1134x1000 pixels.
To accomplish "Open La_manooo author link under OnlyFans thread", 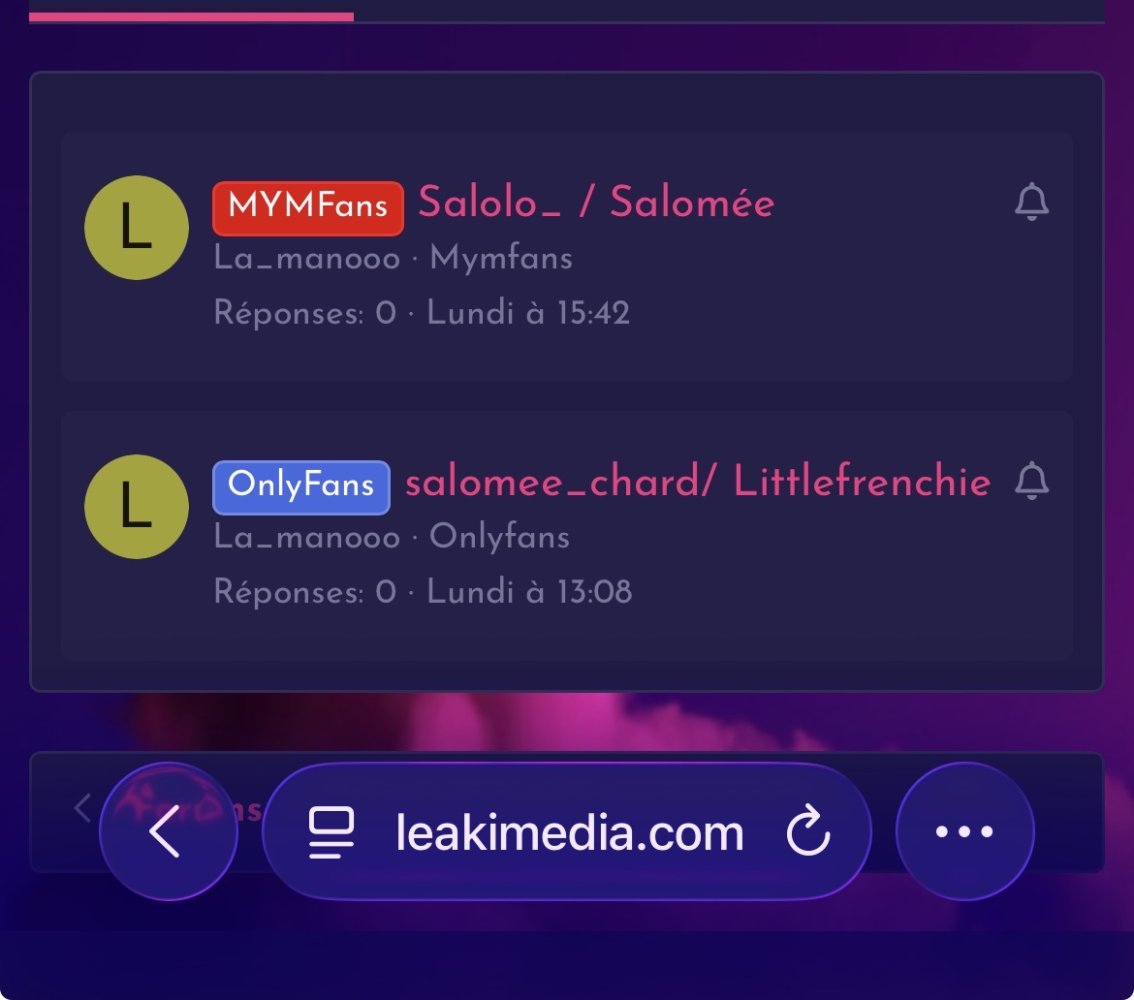I will (307, 537).
